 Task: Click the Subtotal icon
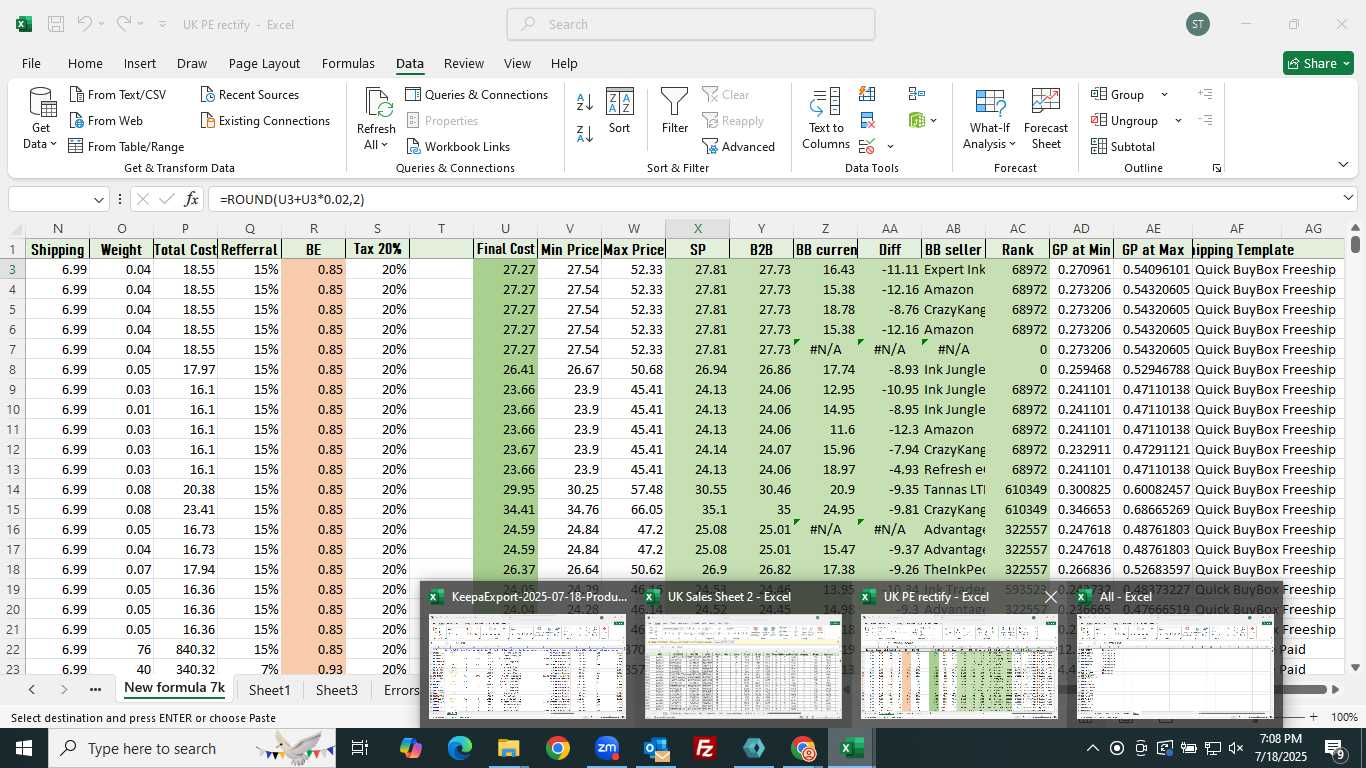pos(1099,146)
